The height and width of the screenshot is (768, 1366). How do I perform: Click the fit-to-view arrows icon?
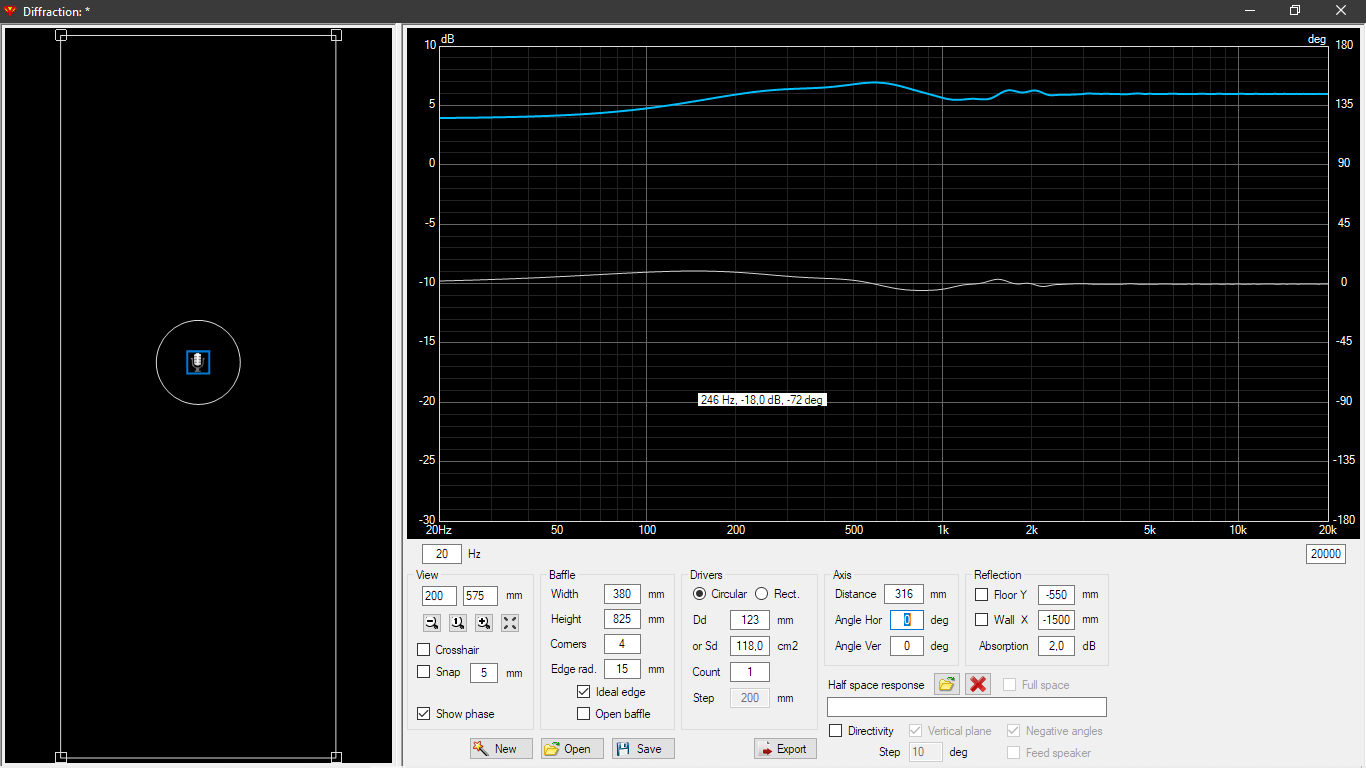point(510,623)
